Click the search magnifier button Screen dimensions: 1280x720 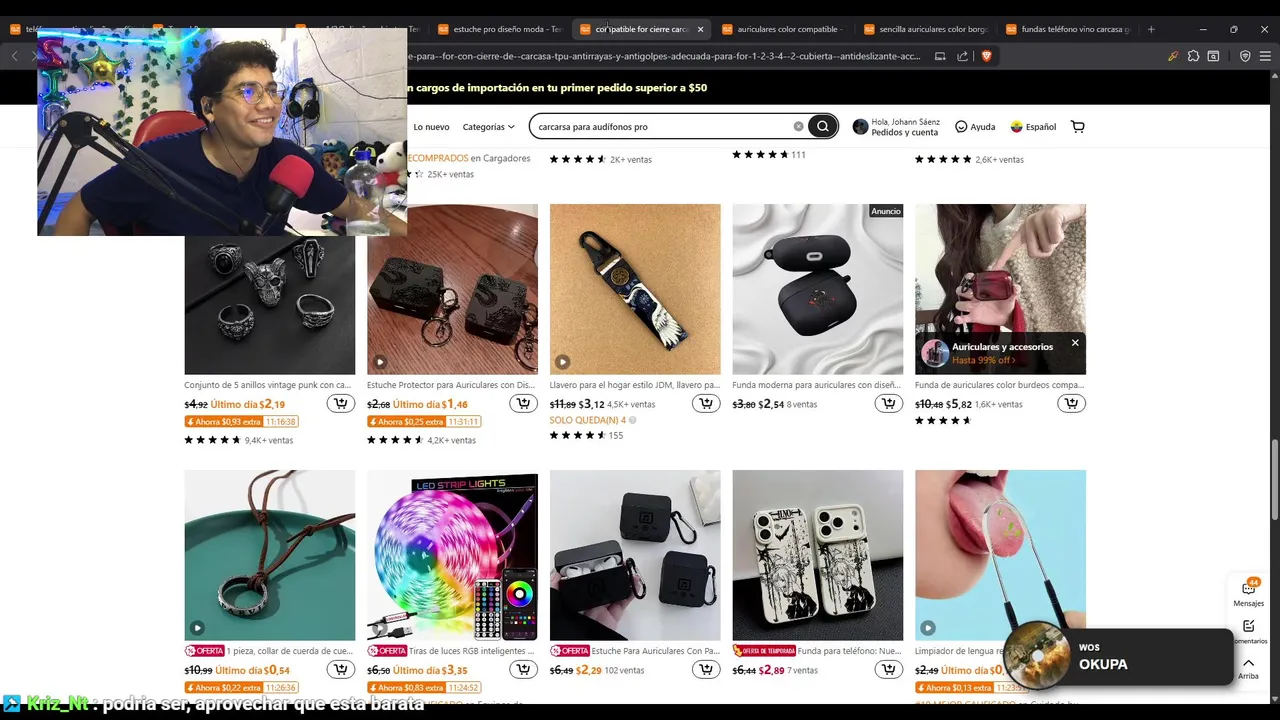click(822, 126)
